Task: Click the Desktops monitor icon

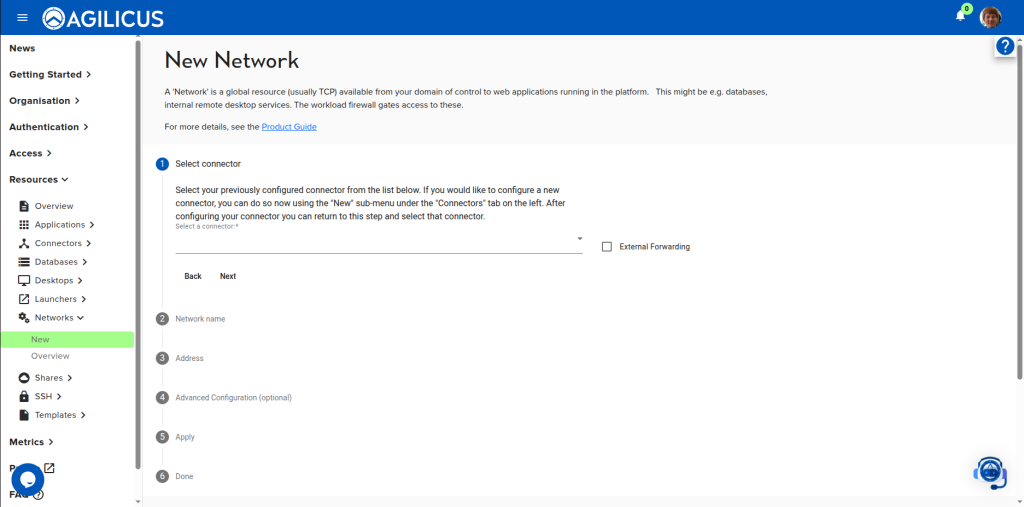Action: [24, 280]
